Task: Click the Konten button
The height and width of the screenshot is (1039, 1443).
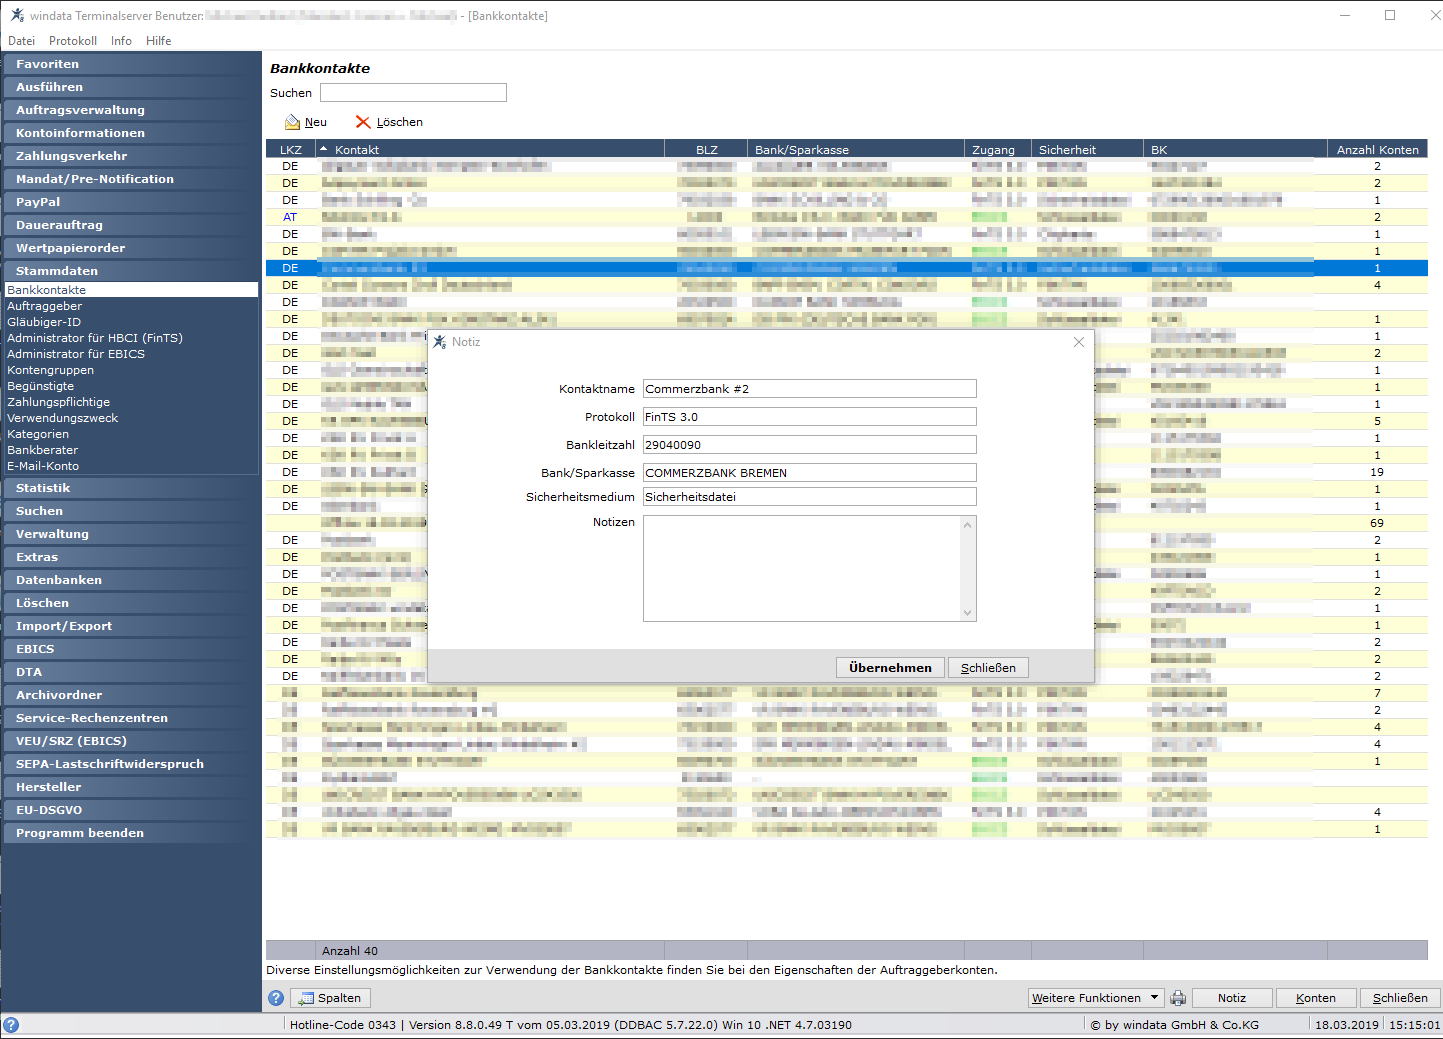Action: click(1316, 998)
